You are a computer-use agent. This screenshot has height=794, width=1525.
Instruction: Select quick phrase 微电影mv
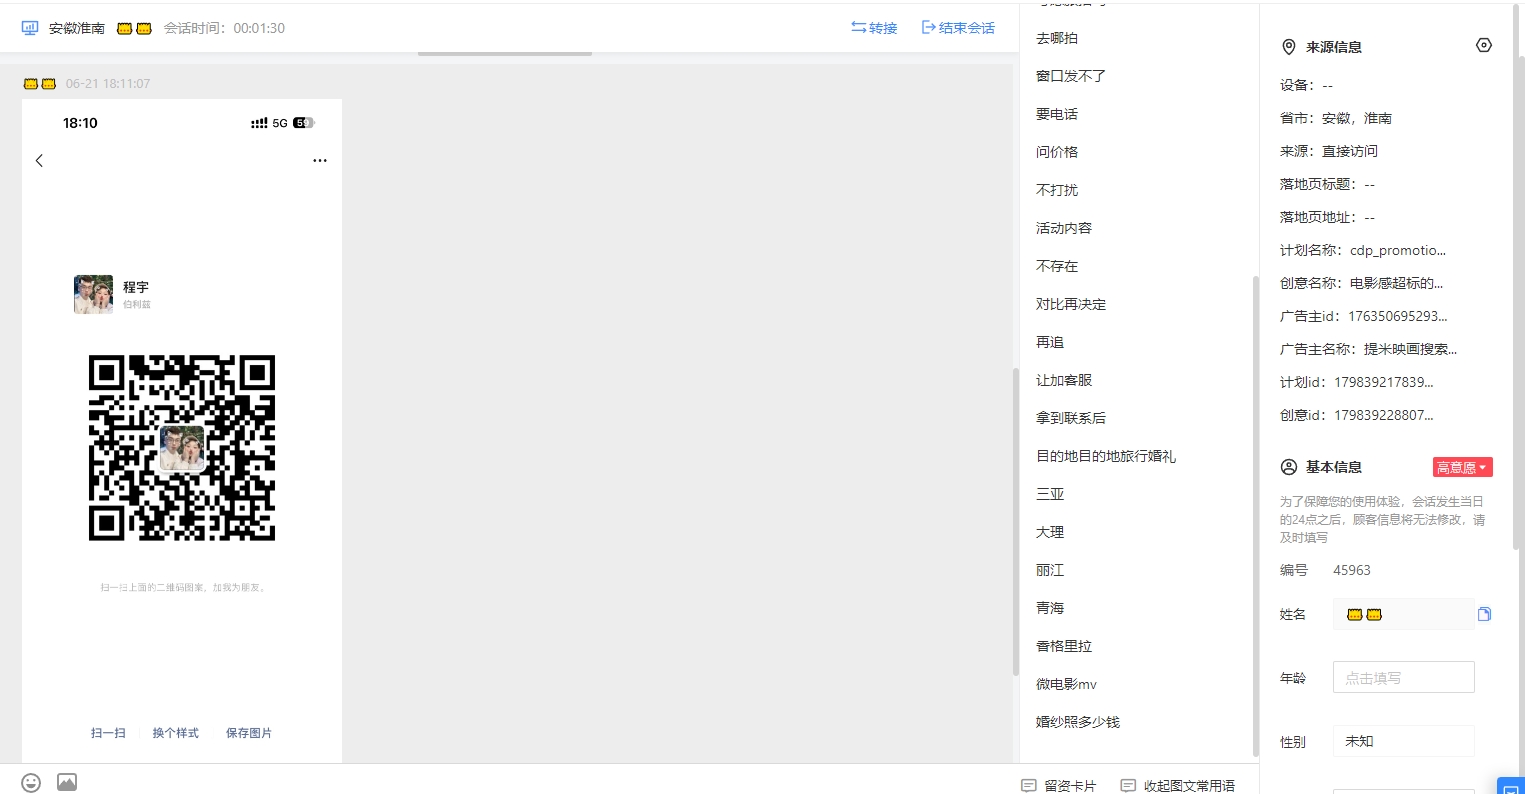click(x=1066, y=684)
